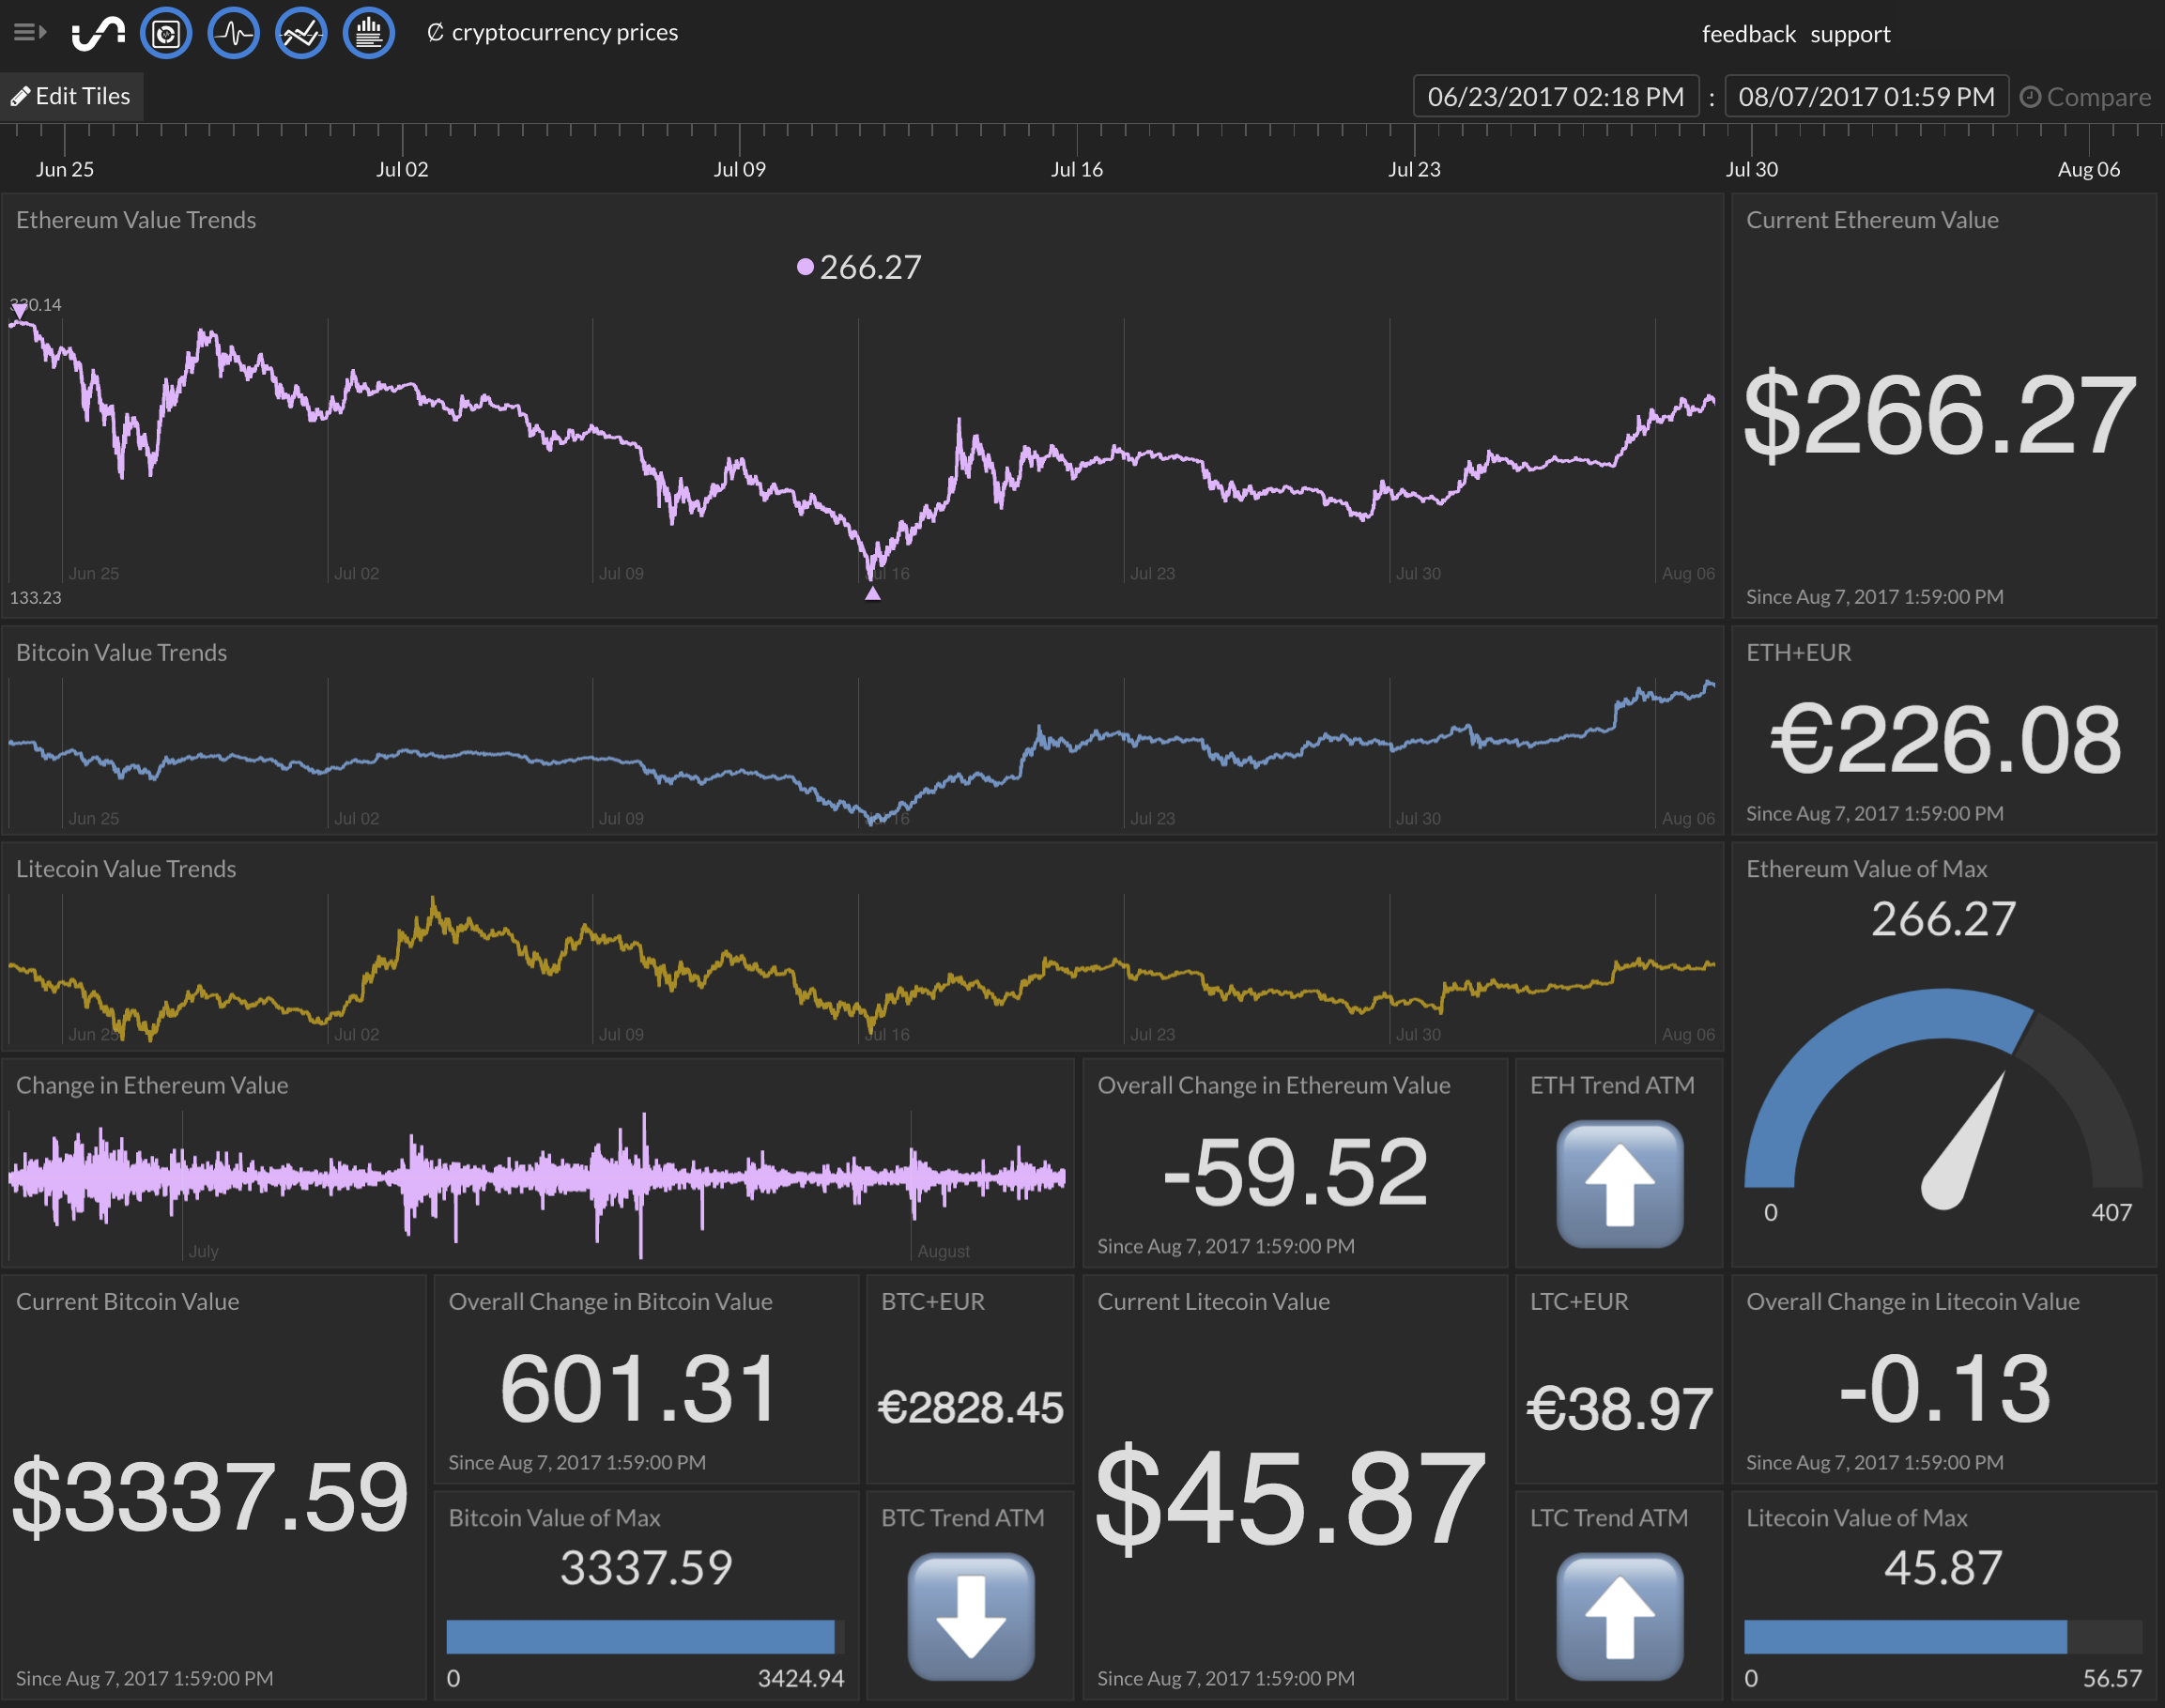
Task: Click the Compare button top right
Action: point(2090,93)
